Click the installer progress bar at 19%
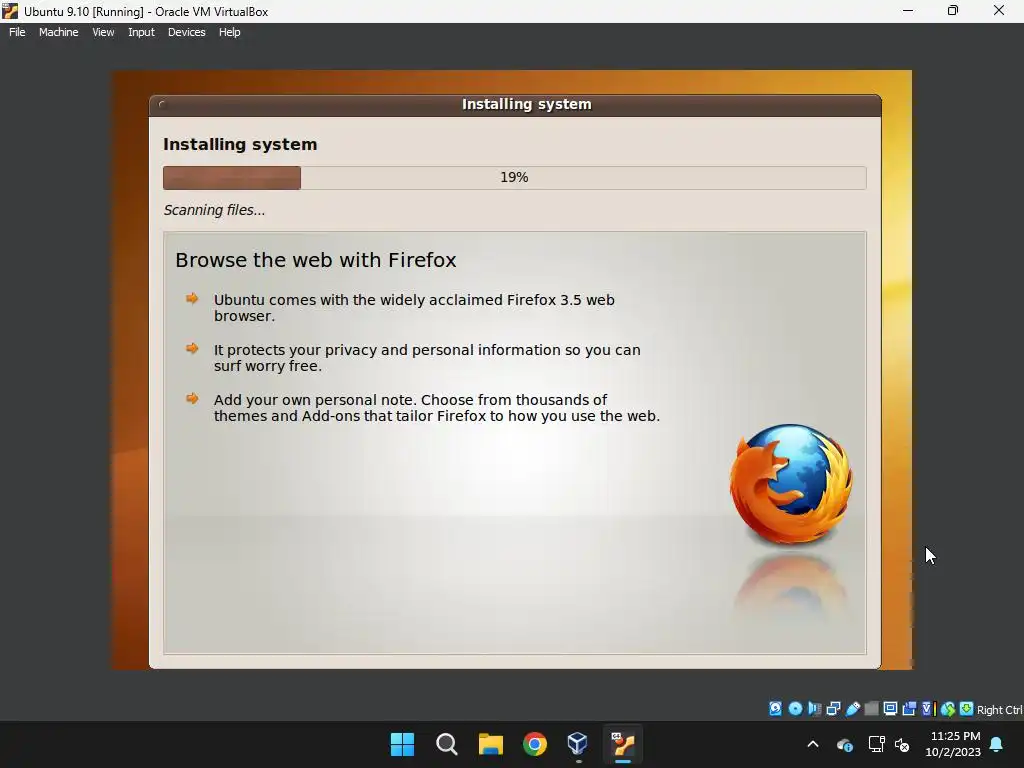Viewport: 1024px width, 768px height. tap(515, 178)
